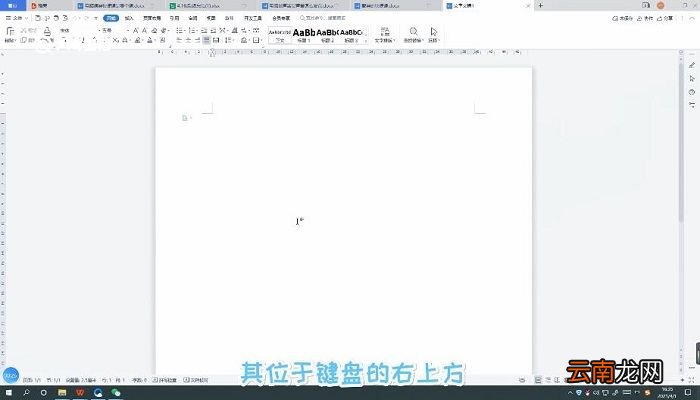The image size is (700, 400).
Task: Open a new tab with plus button
Action: [541, 5]
